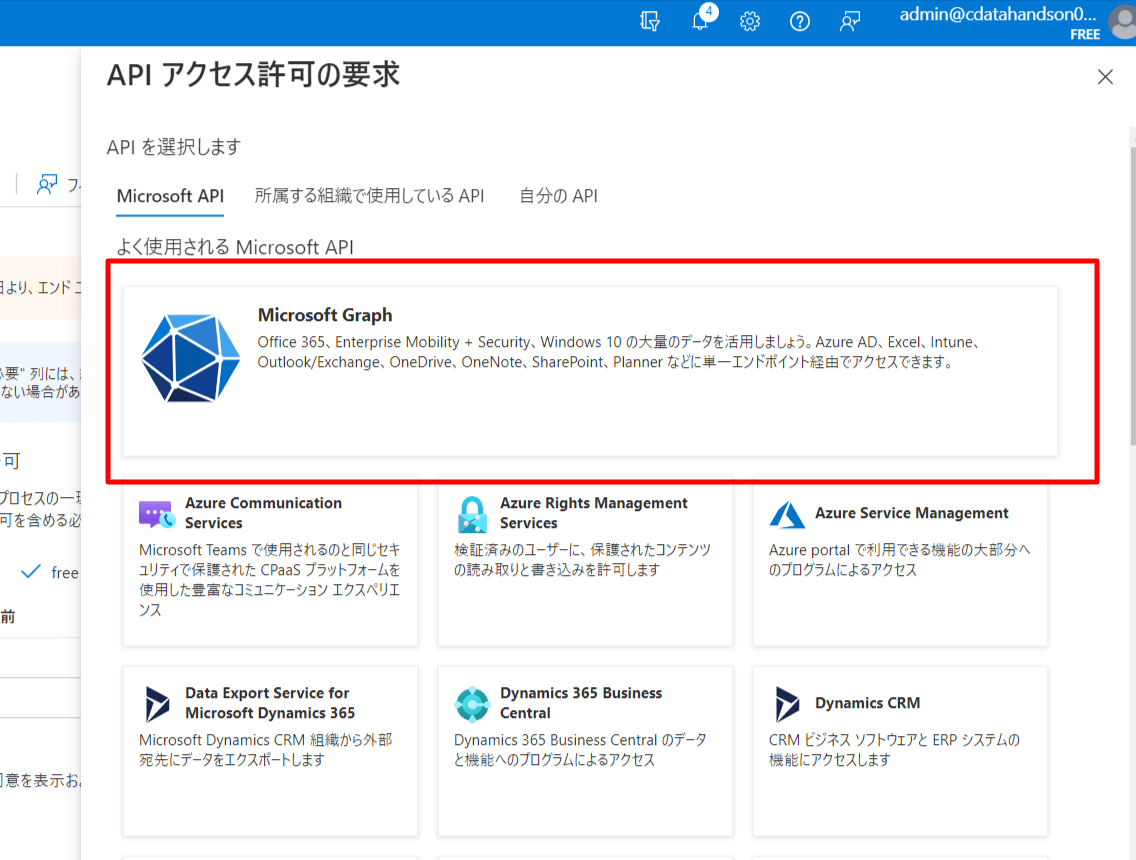Click the 'よく使用される Microsoft API' section label
The width and height of the screenshot is (1136, 860).
tap(235, 247)
